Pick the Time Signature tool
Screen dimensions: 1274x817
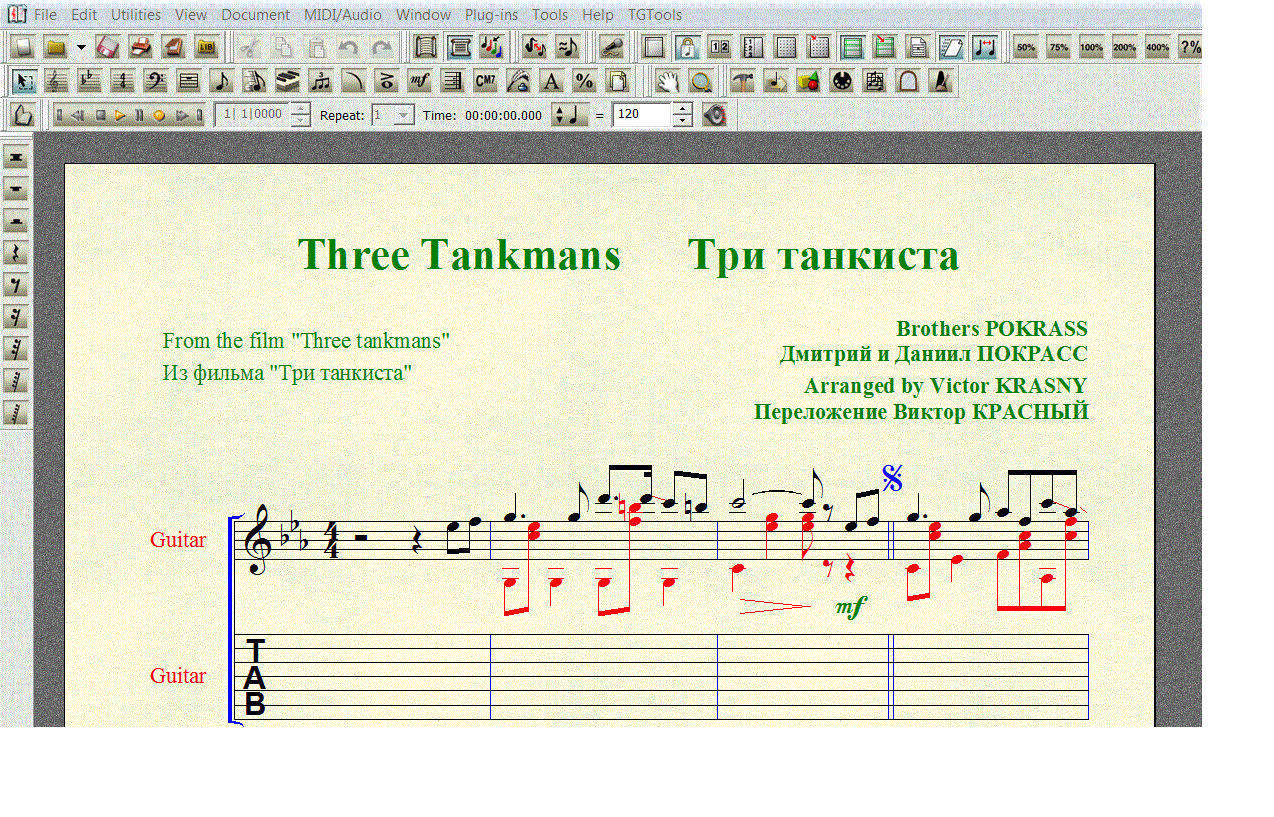(122, 81)
